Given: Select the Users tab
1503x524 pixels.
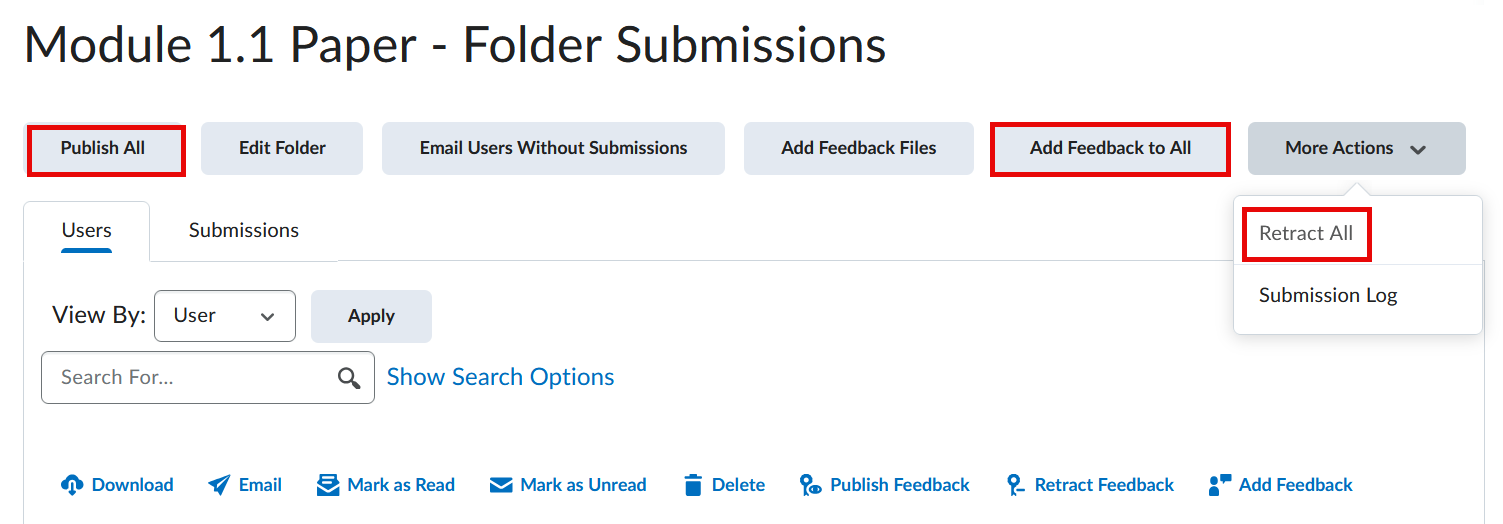Looking at the screenshot, I should coord(87,231).
